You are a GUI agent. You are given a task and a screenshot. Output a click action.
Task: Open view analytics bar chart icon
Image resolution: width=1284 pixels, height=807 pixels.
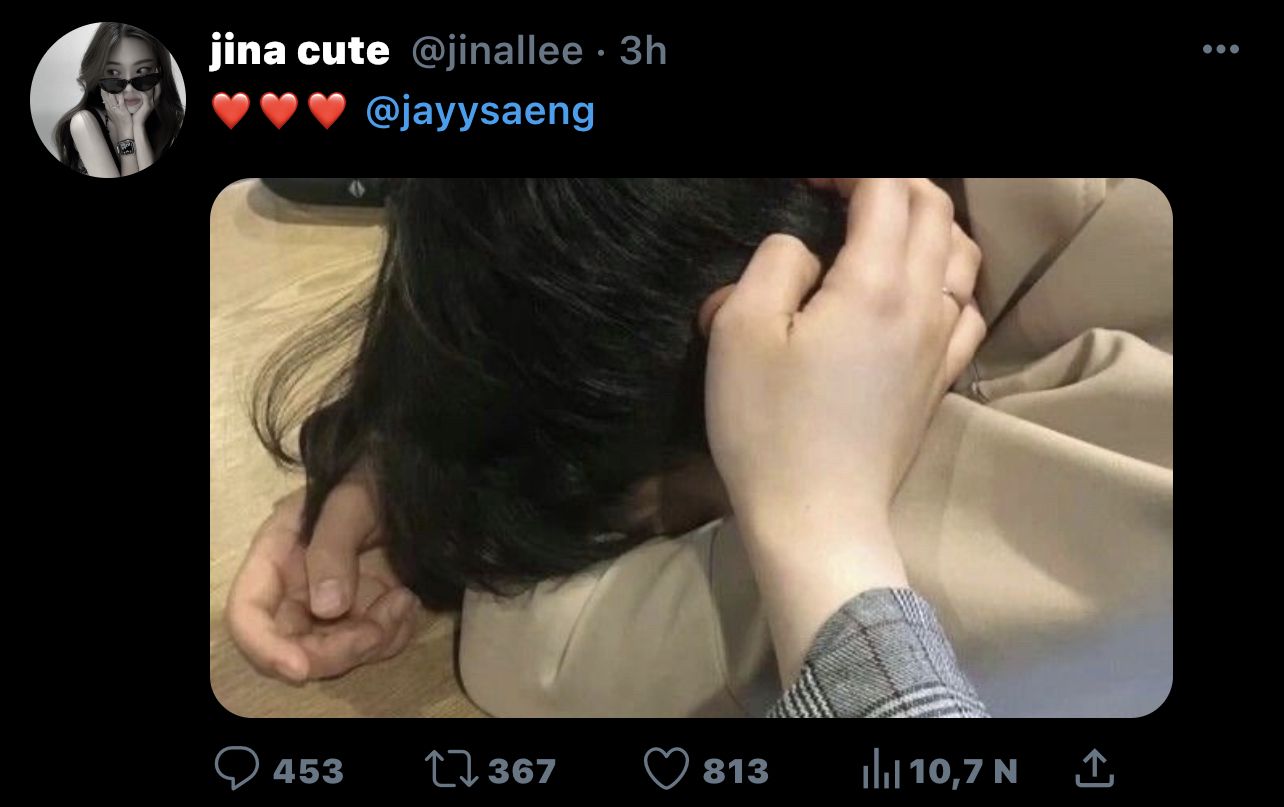[881, 770]
